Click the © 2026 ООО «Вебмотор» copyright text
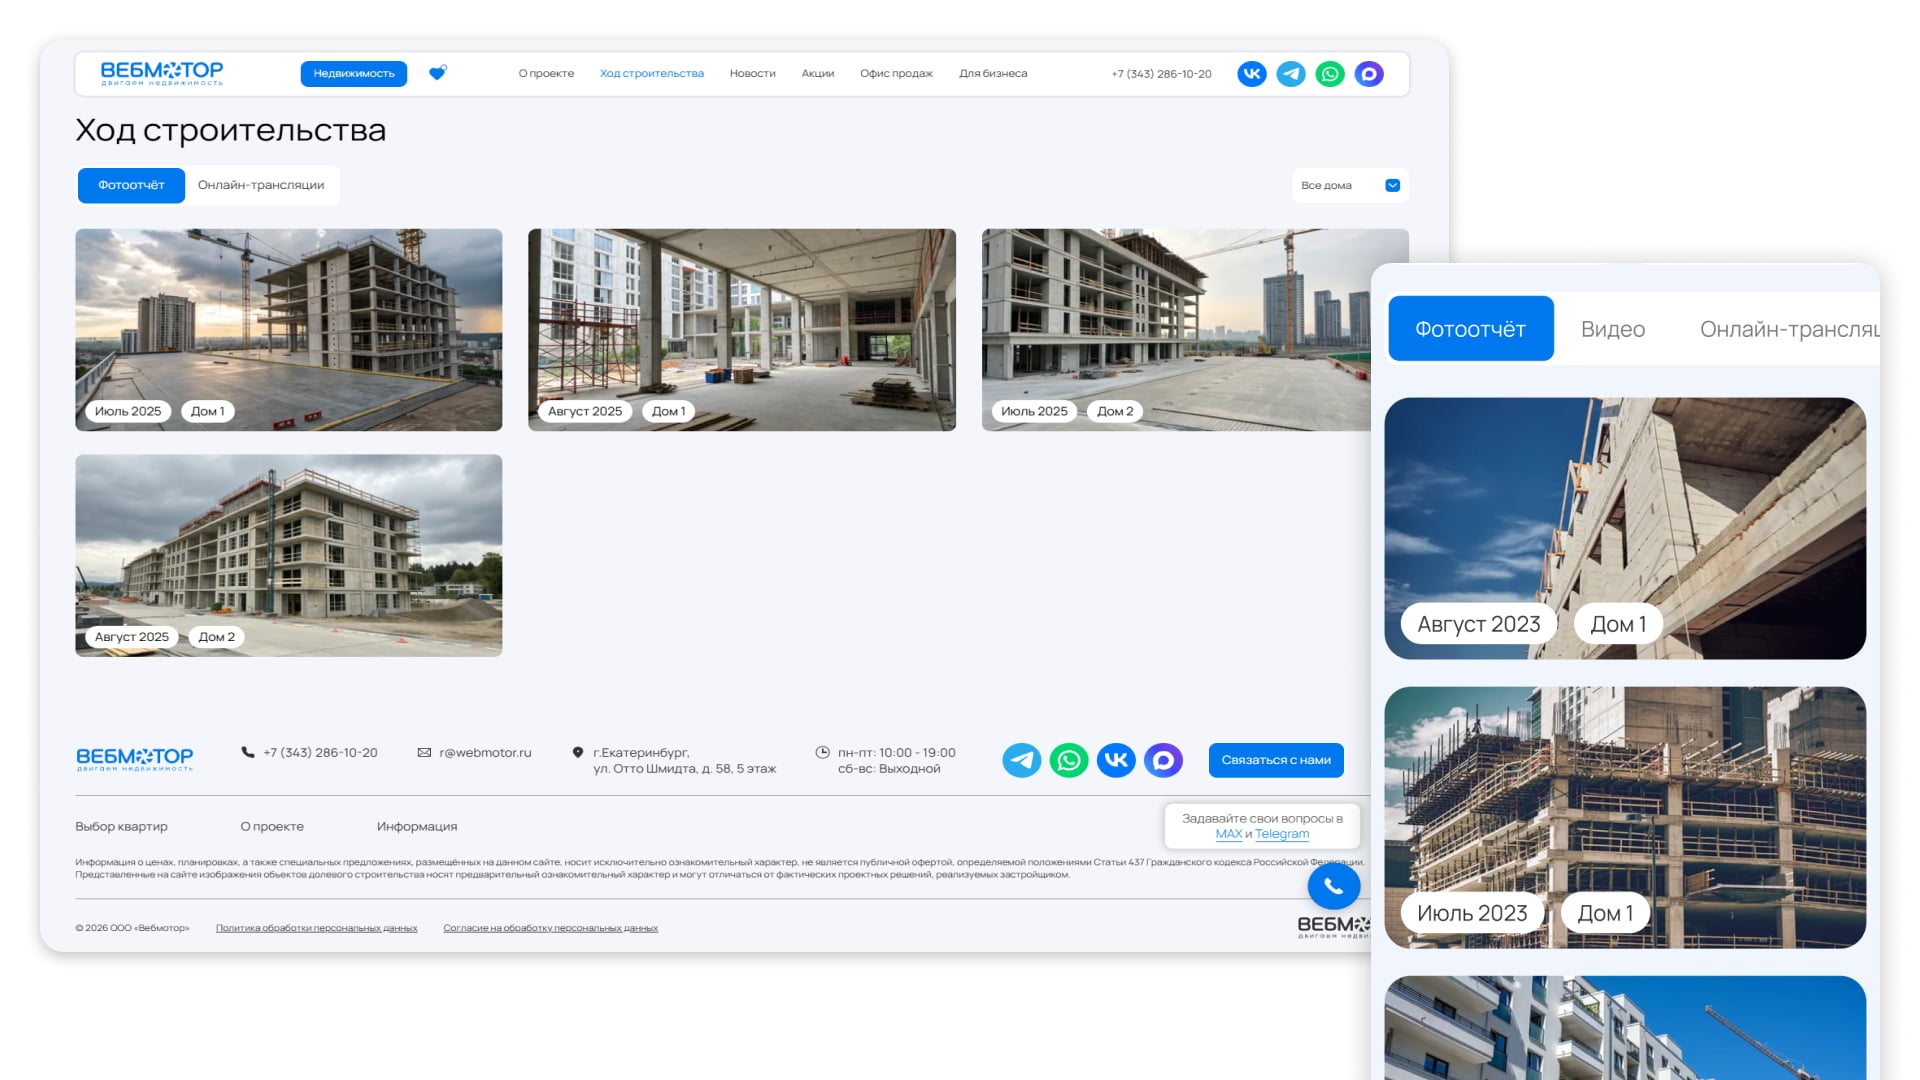The height and width of the screenshot is (1080, 1920). [132, 928]
